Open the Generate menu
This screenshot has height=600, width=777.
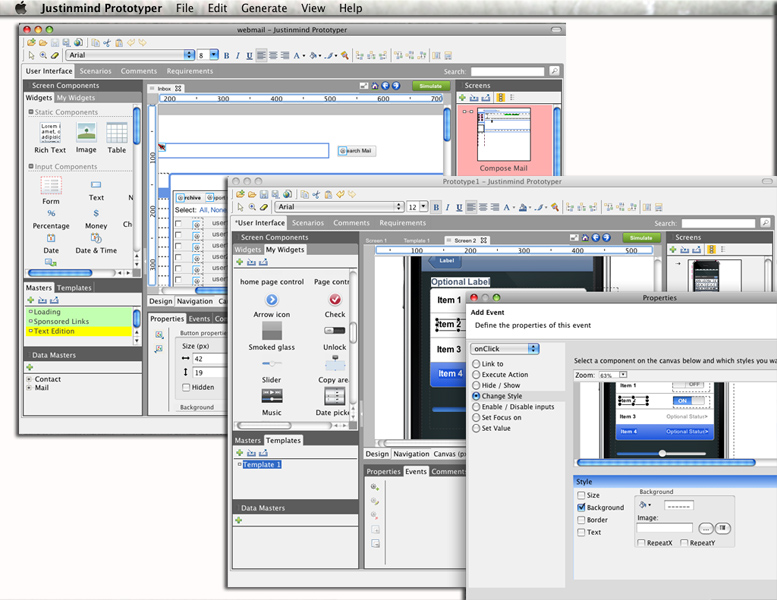pyautogui.click(x=264, y=8)
